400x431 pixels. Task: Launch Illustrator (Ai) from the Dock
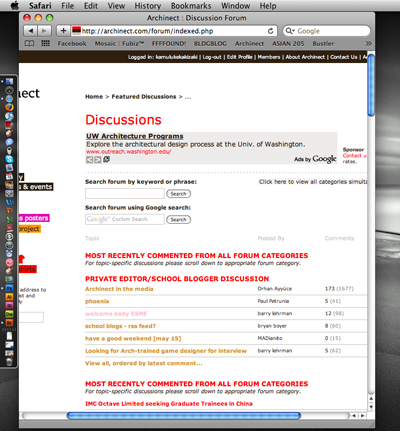9,297
